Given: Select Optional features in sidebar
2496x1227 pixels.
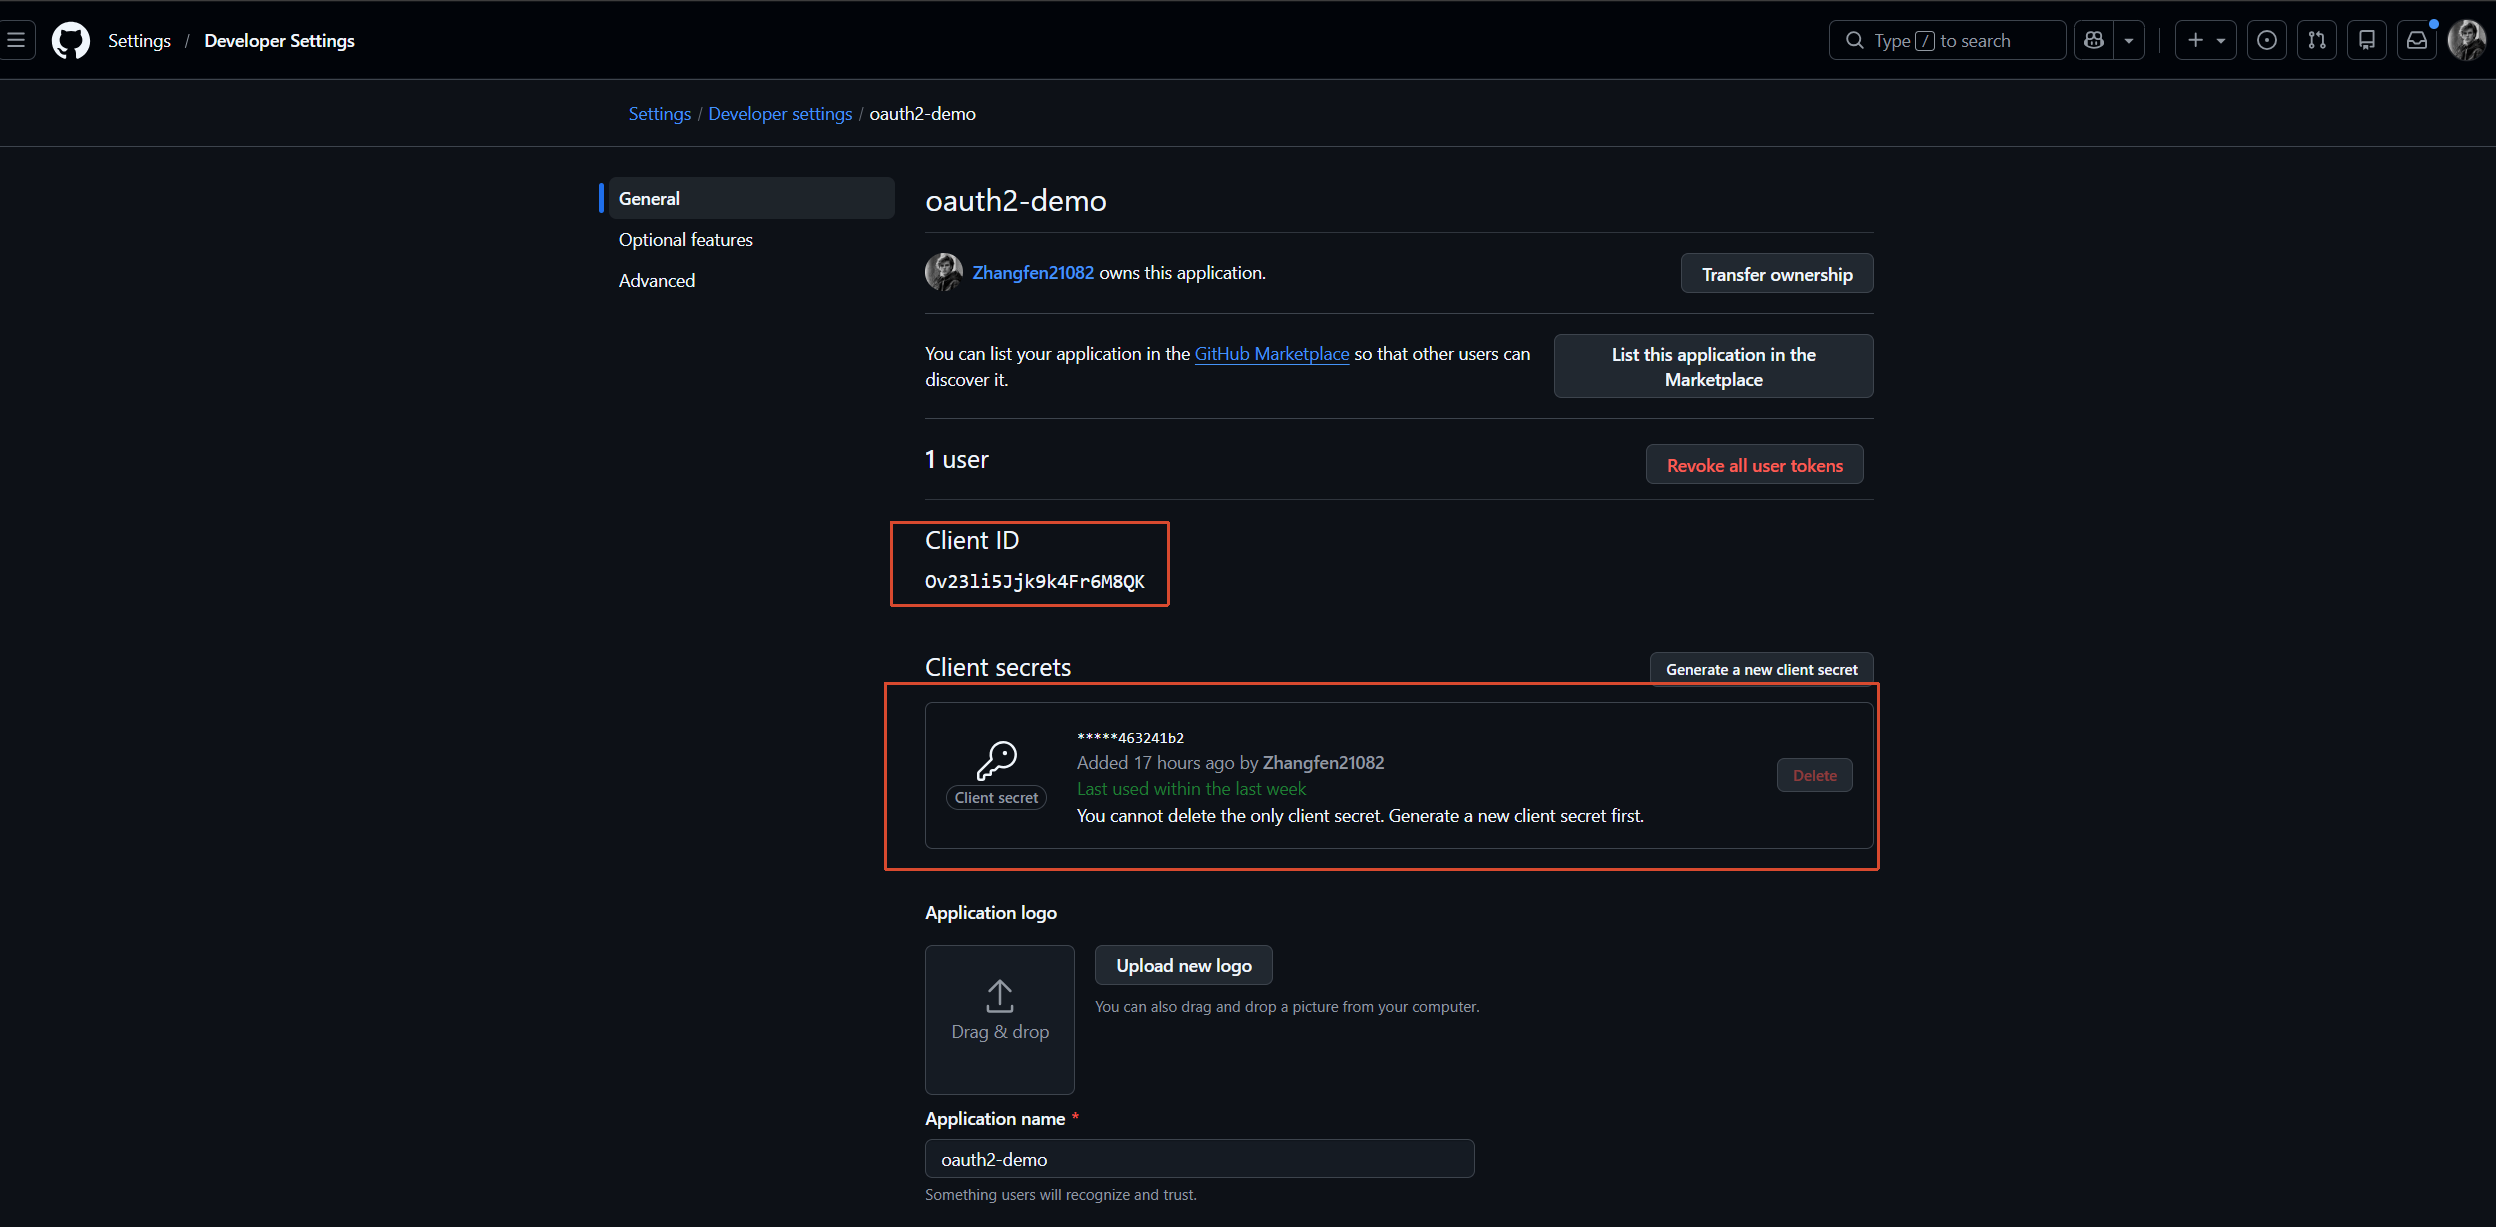Looking at the screenshot, I should tap(685, 239).
